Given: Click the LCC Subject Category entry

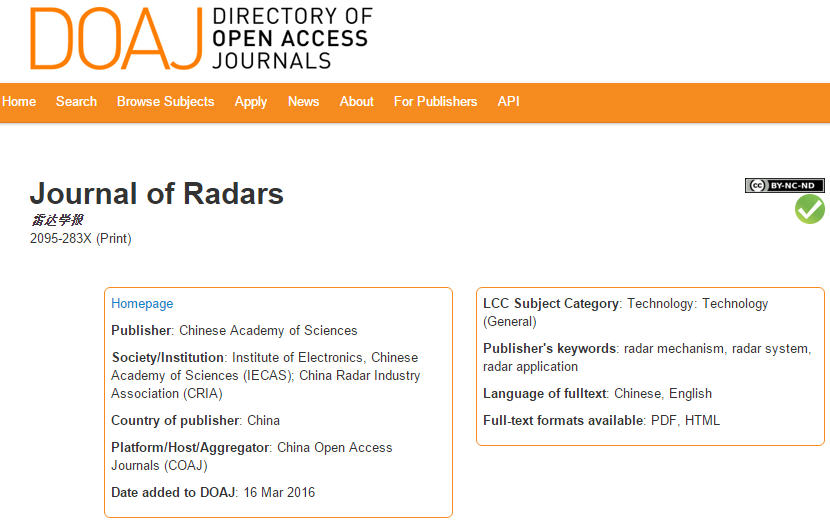Looking at the screenshot, I should (625, 312).
